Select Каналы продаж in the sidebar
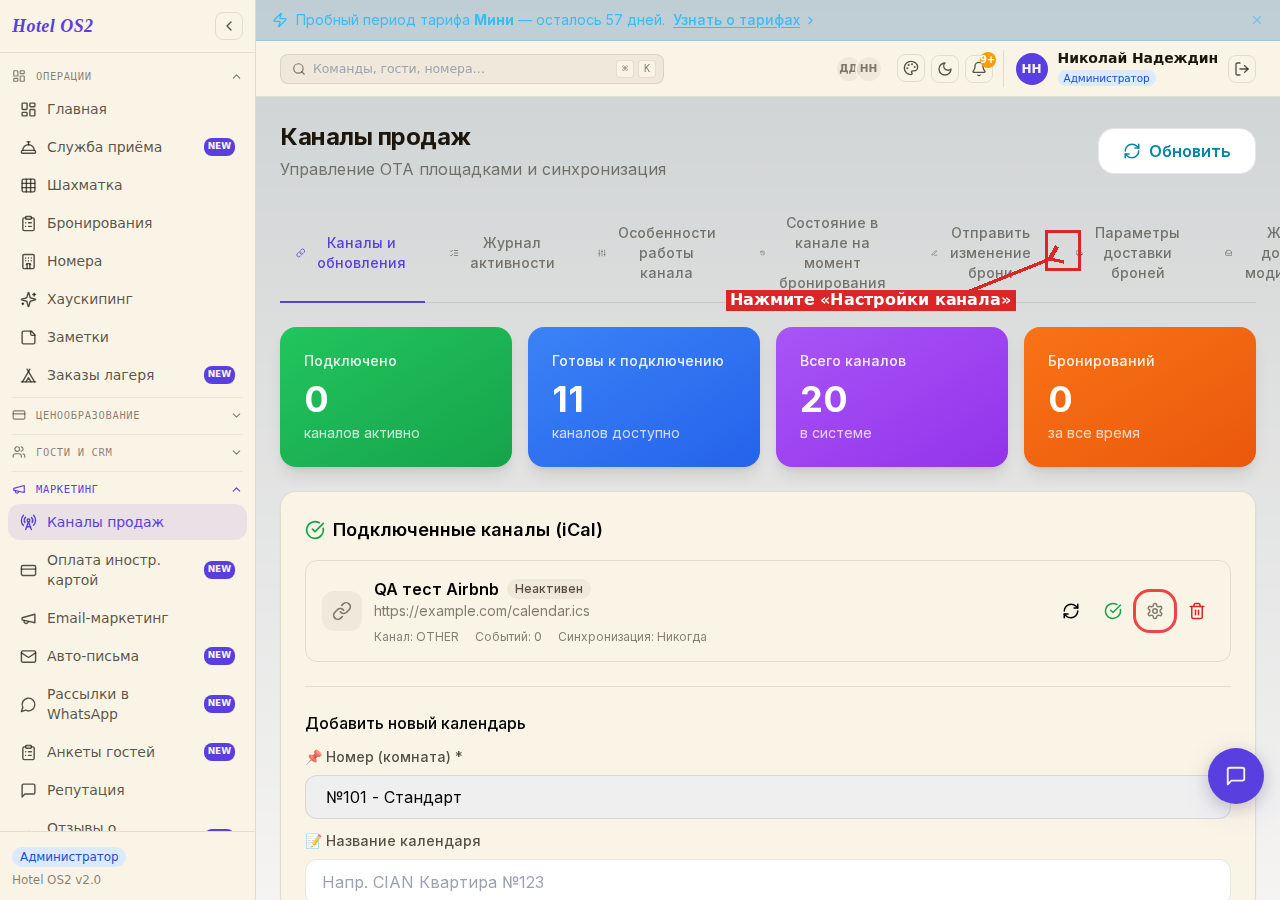 [x=127, y=522]
